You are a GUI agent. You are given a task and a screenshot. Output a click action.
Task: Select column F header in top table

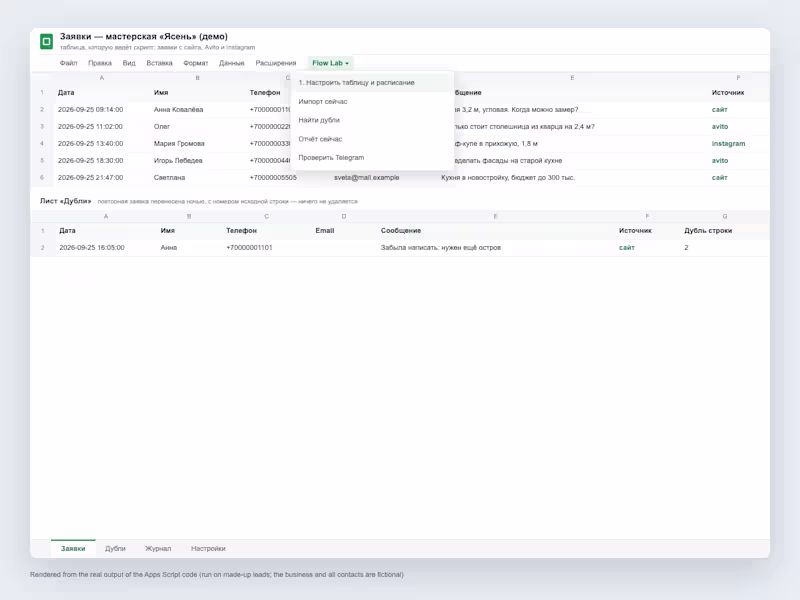point(738,78)
